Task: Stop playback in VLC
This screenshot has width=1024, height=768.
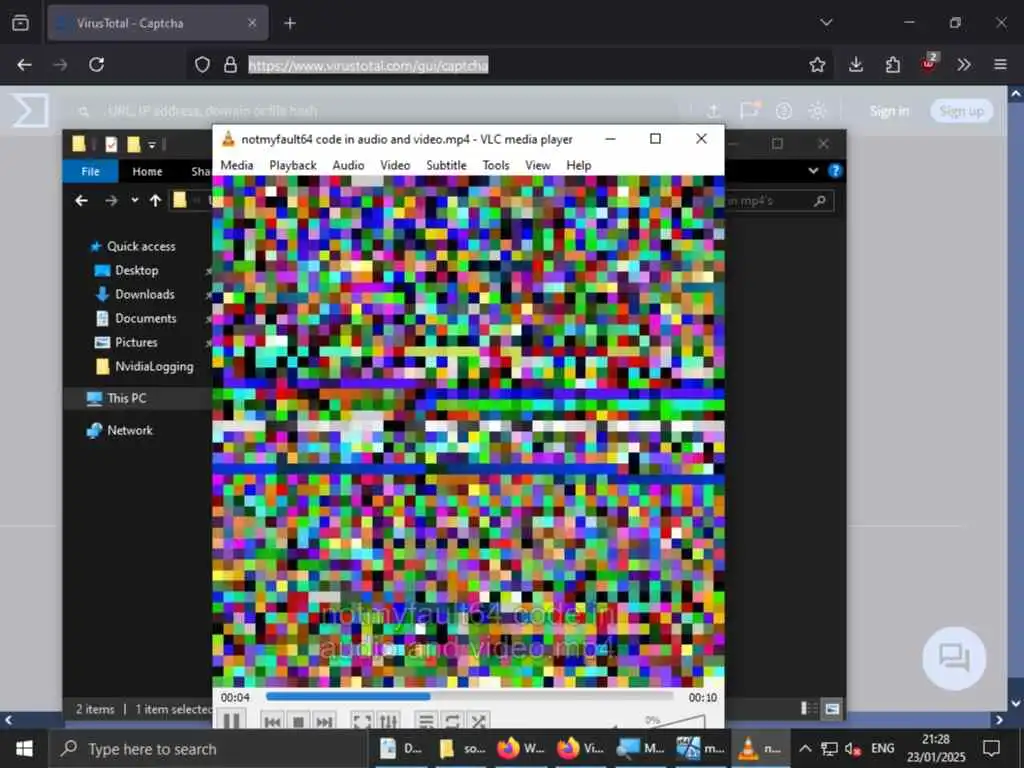Action: (298, 722)
